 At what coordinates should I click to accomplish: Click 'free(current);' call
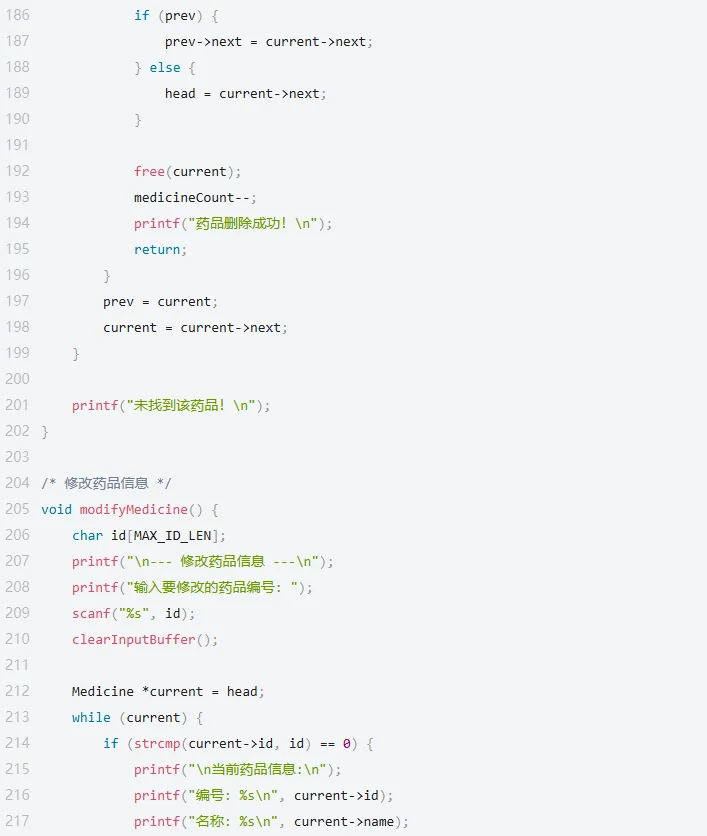point(187,172)
